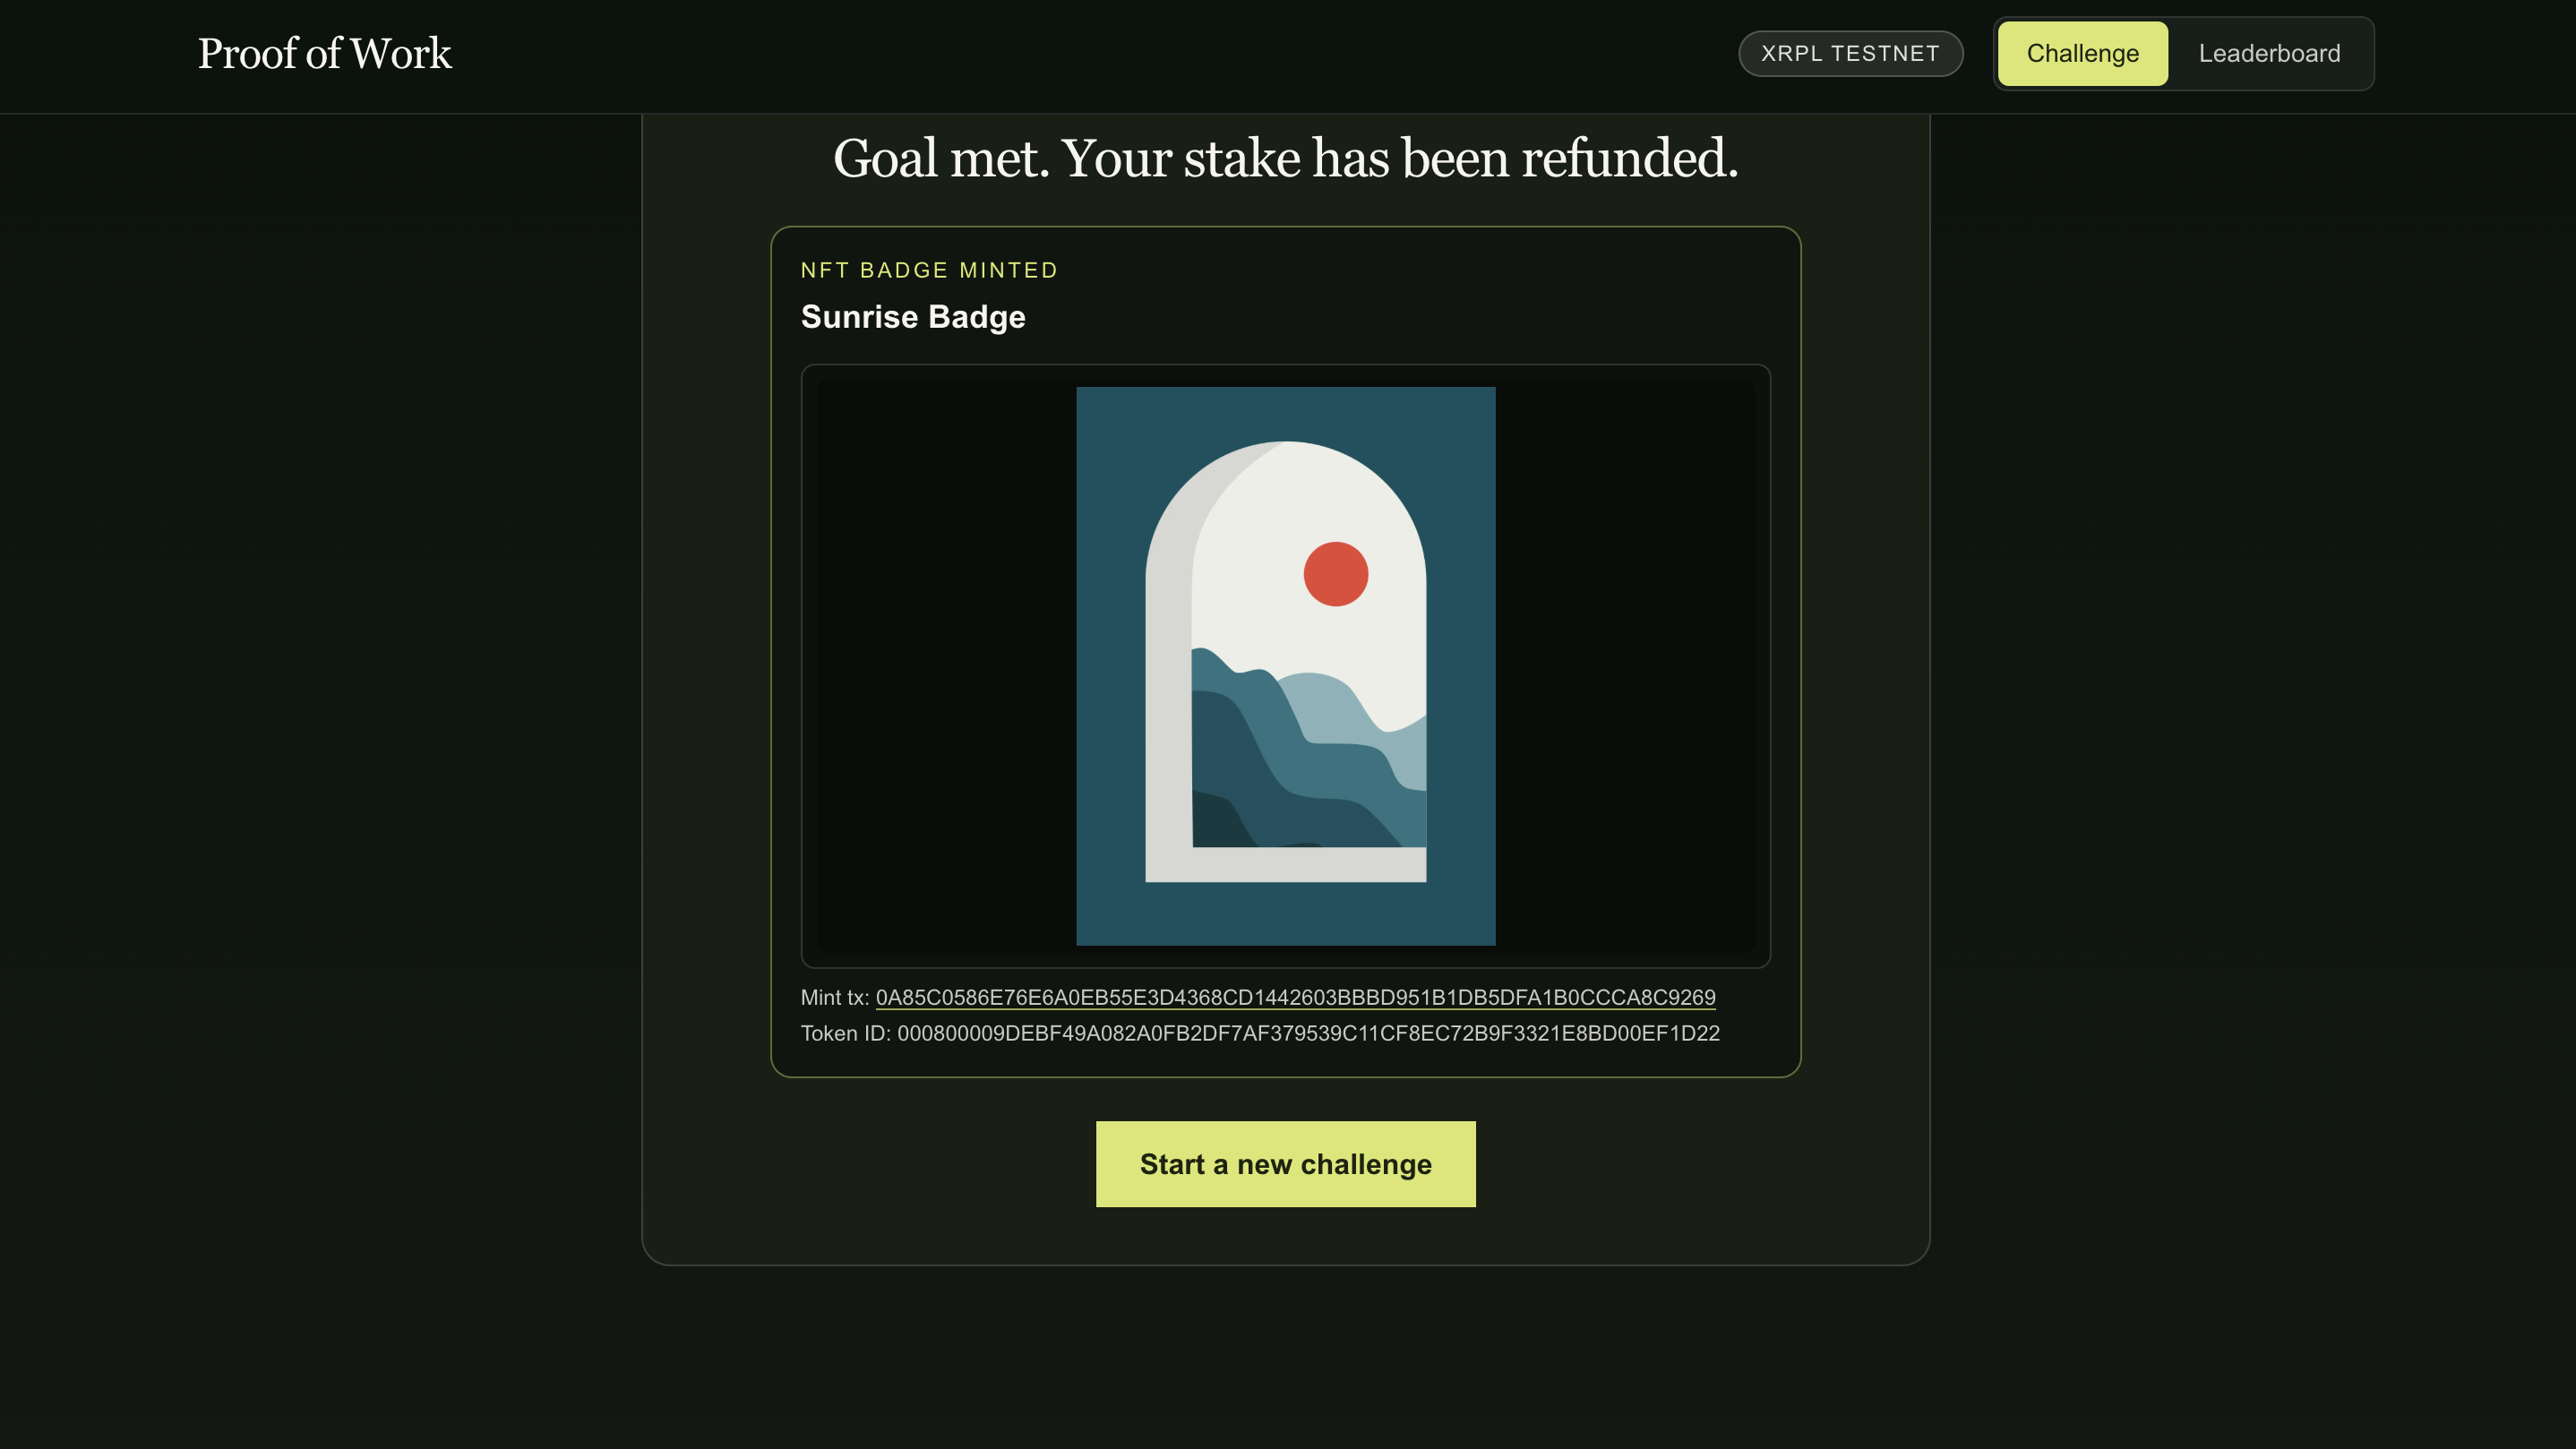Open the Mint tx hash link
The width and height of the screenshot is (2576, 1449).
coord(1295,997)
